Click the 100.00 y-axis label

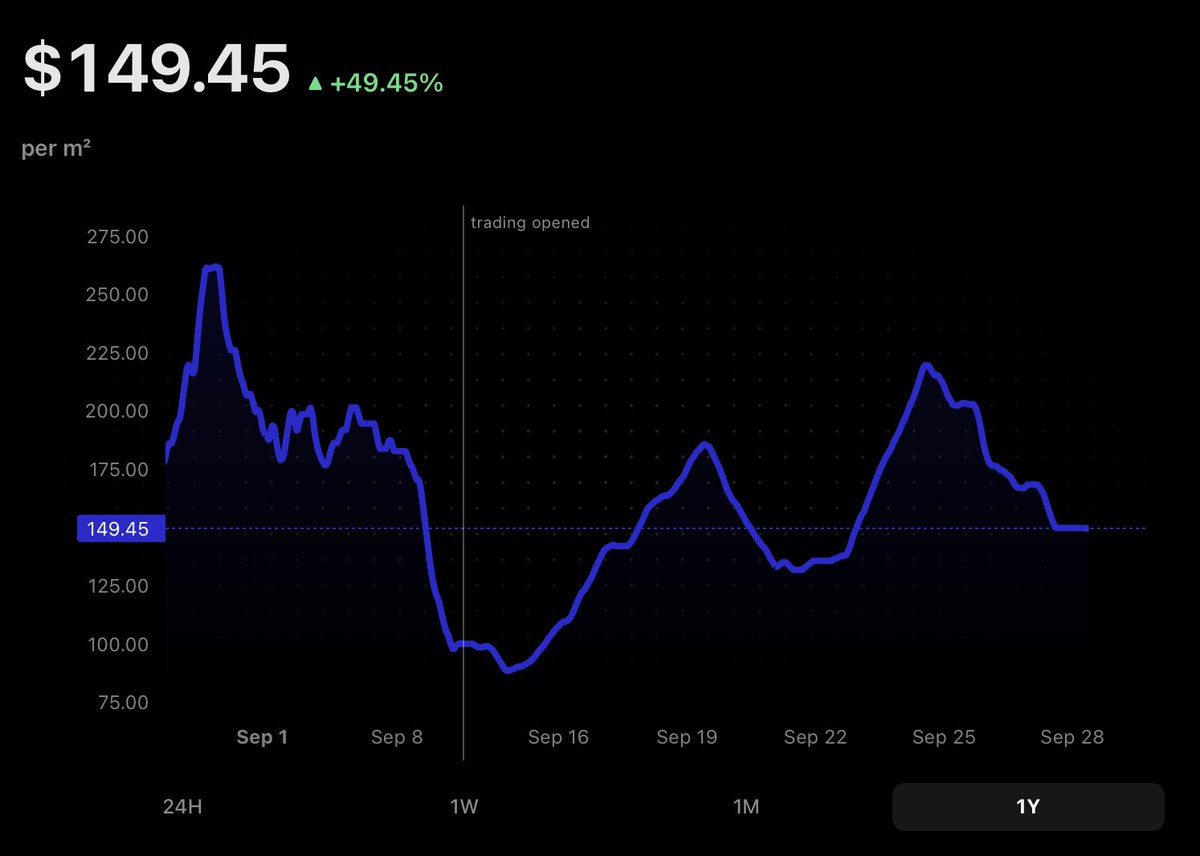pos(118,644)
